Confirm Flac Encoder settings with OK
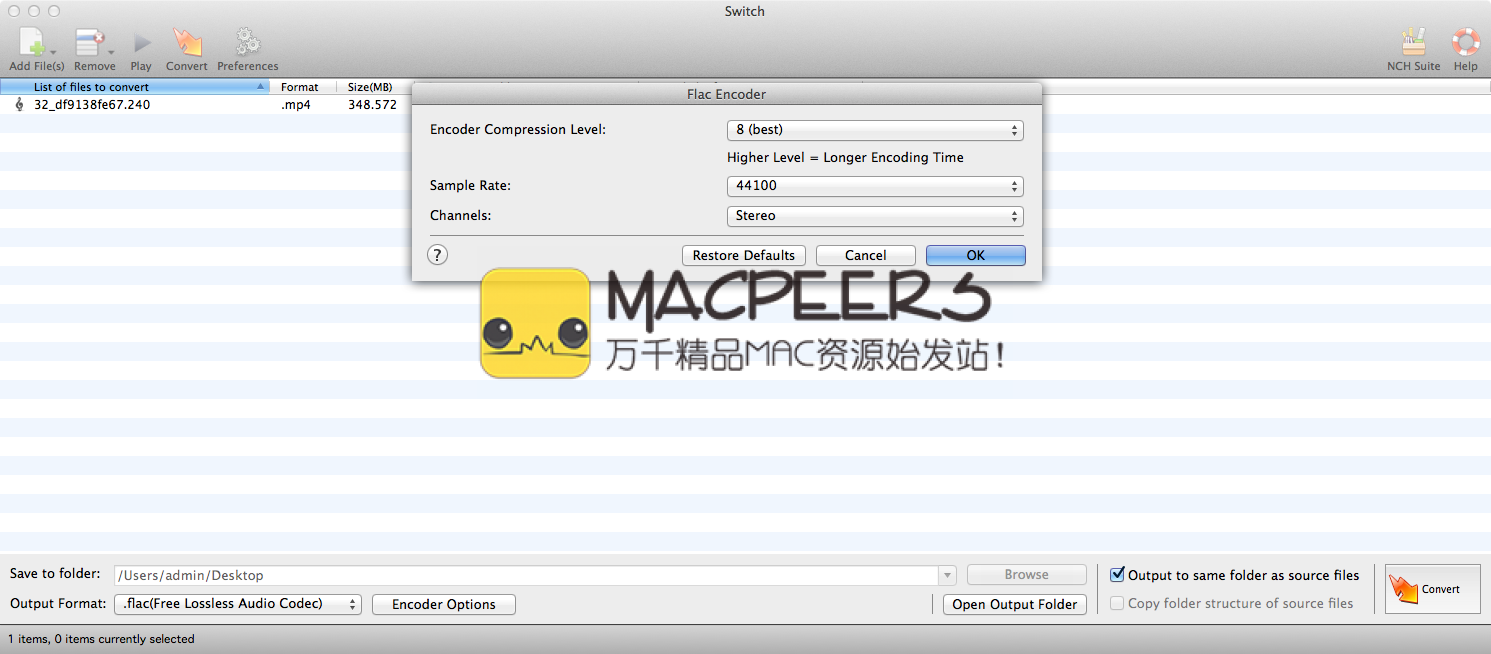Screen dimensions: 1491x654 (x=976, y=255)
